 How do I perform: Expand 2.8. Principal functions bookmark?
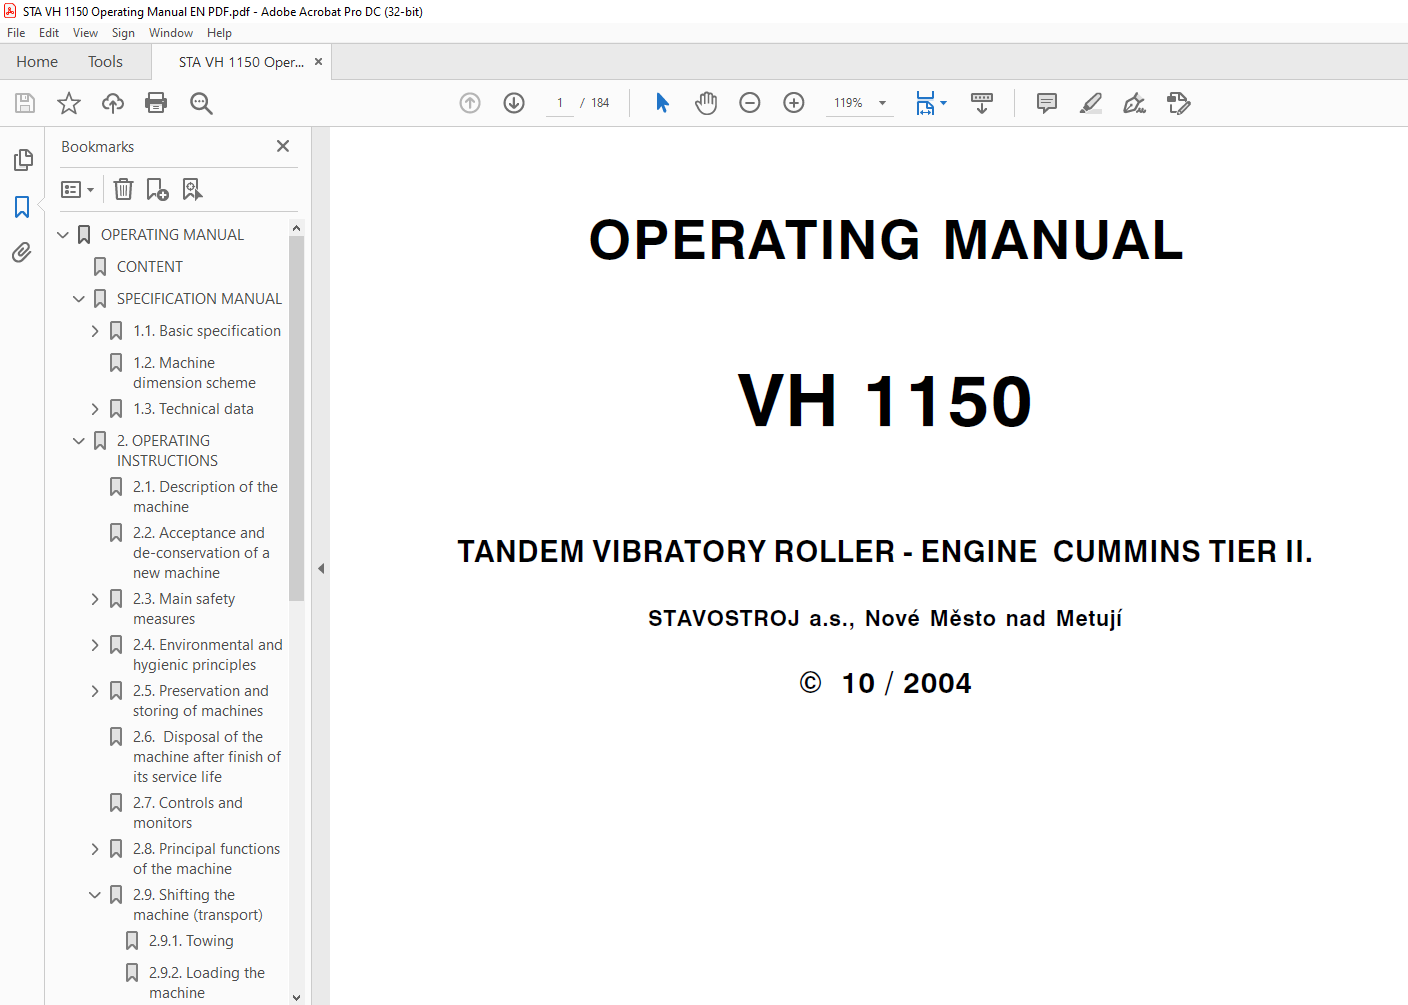tap(95, 849)
